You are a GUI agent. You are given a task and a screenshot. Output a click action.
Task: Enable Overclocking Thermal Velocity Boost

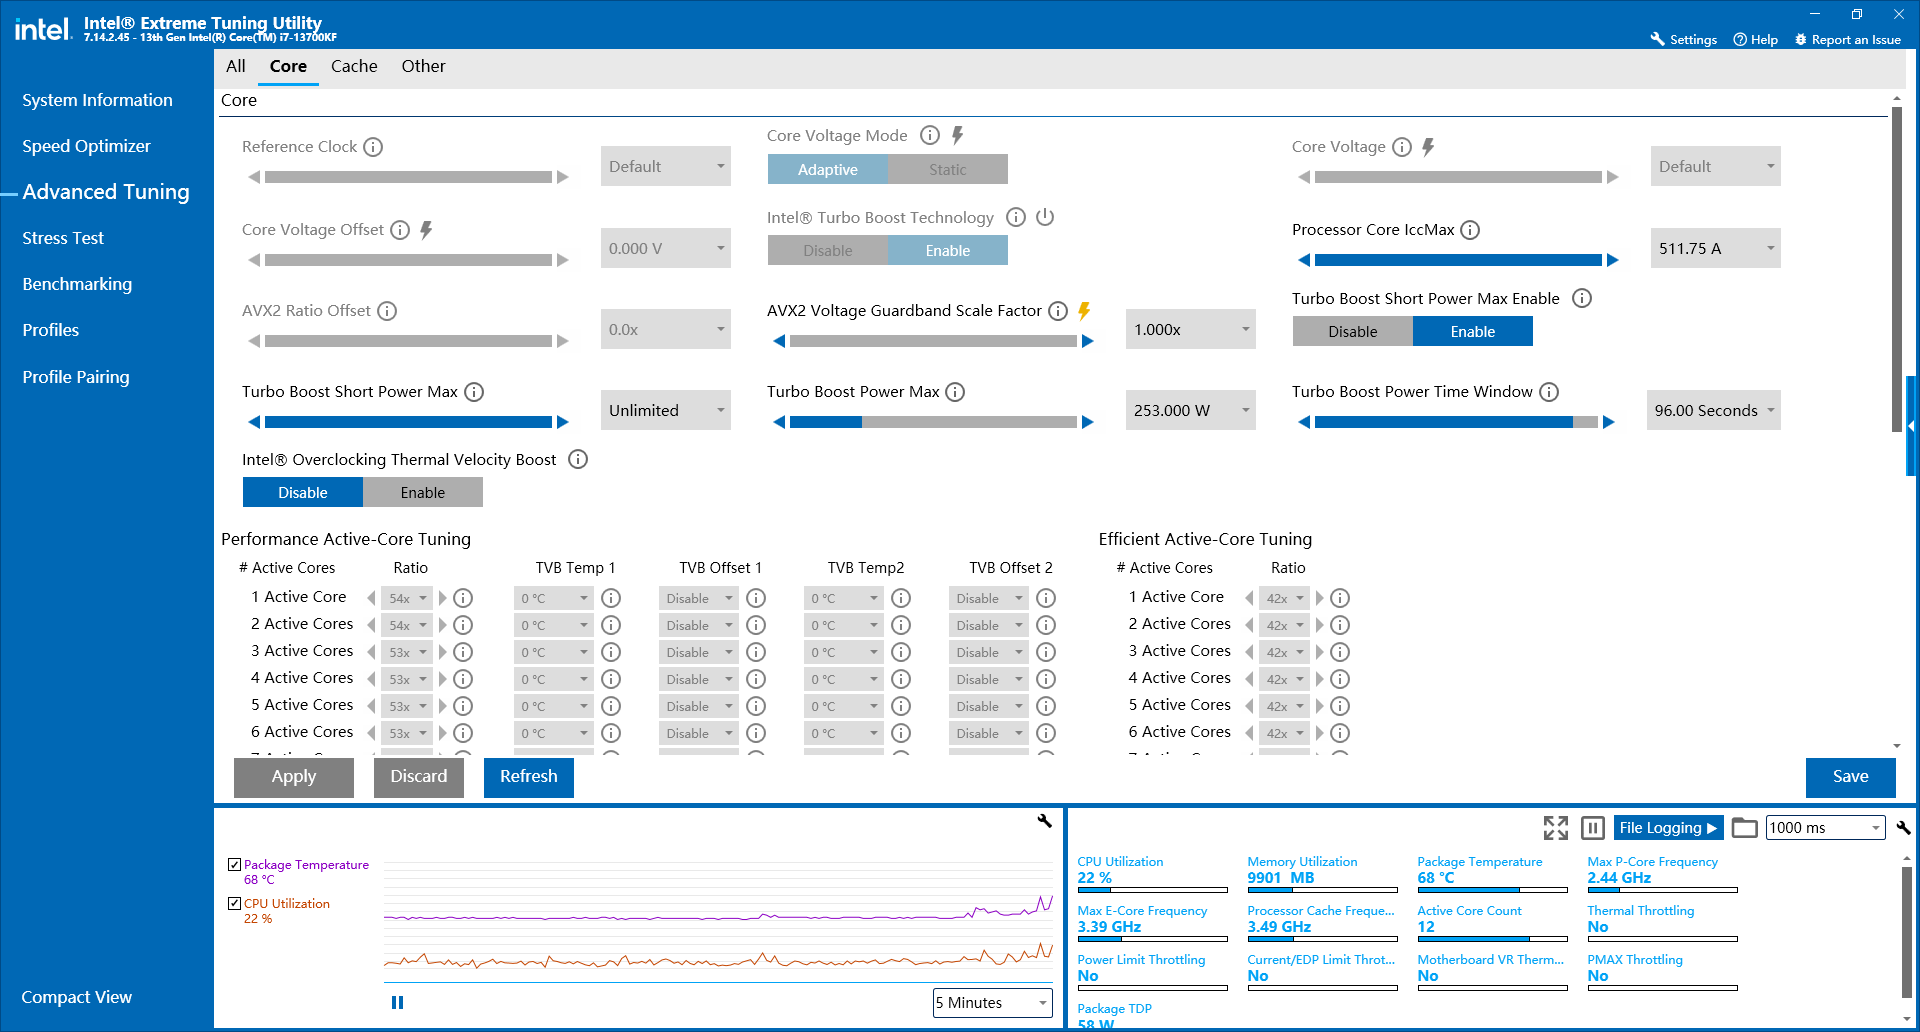point(422,492)
